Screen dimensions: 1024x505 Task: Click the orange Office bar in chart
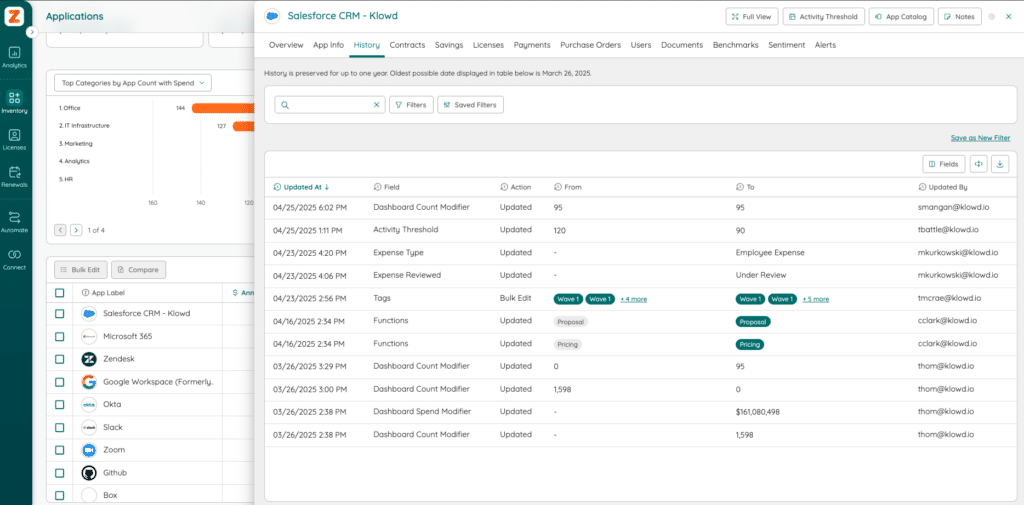coord(222,108)
